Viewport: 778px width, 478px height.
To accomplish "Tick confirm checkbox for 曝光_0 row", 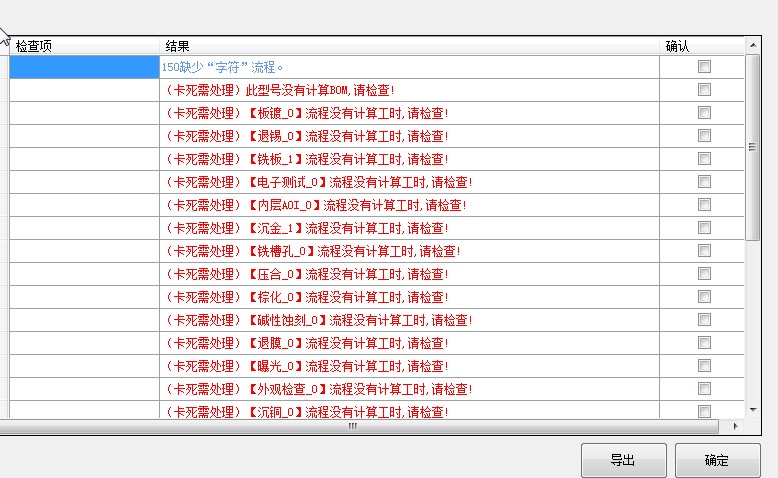I will click(x=704, y=365).
